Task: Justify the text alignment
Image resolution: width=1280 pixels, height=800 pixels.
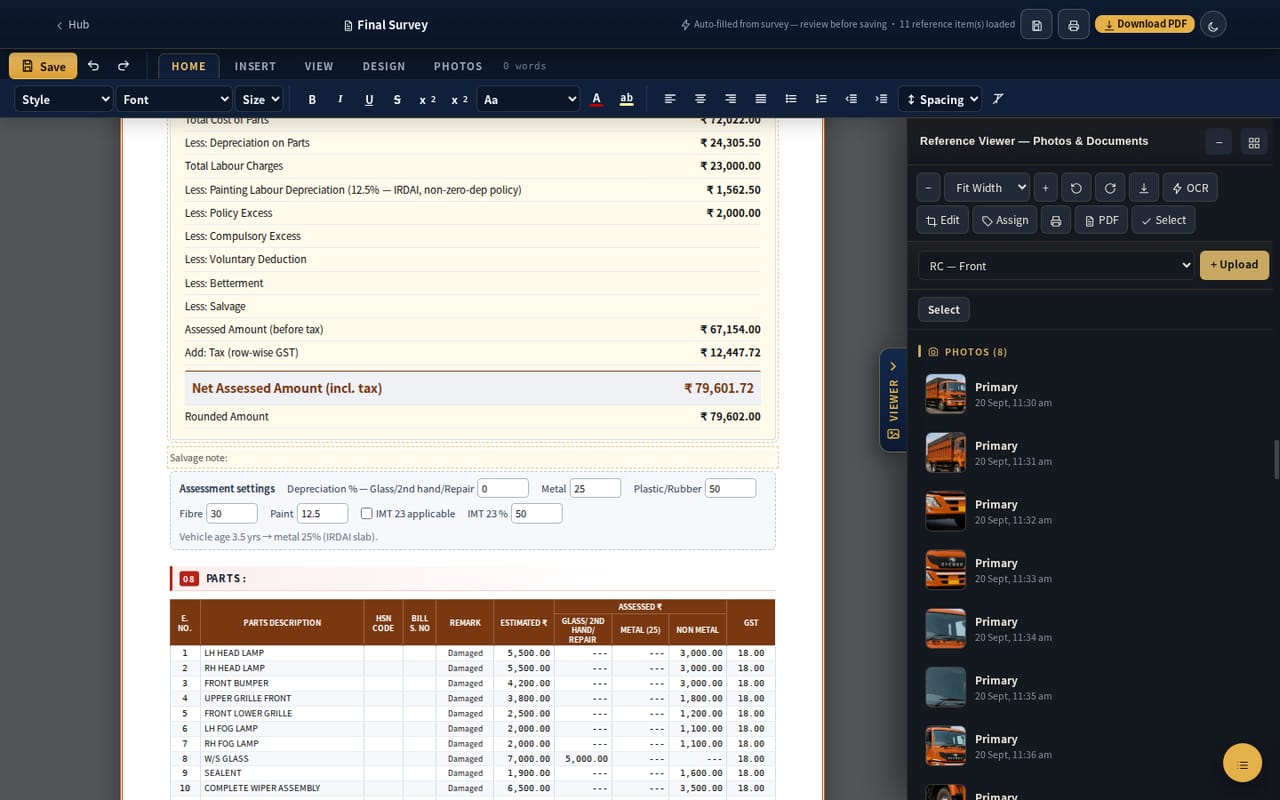Action: point(761,99)
